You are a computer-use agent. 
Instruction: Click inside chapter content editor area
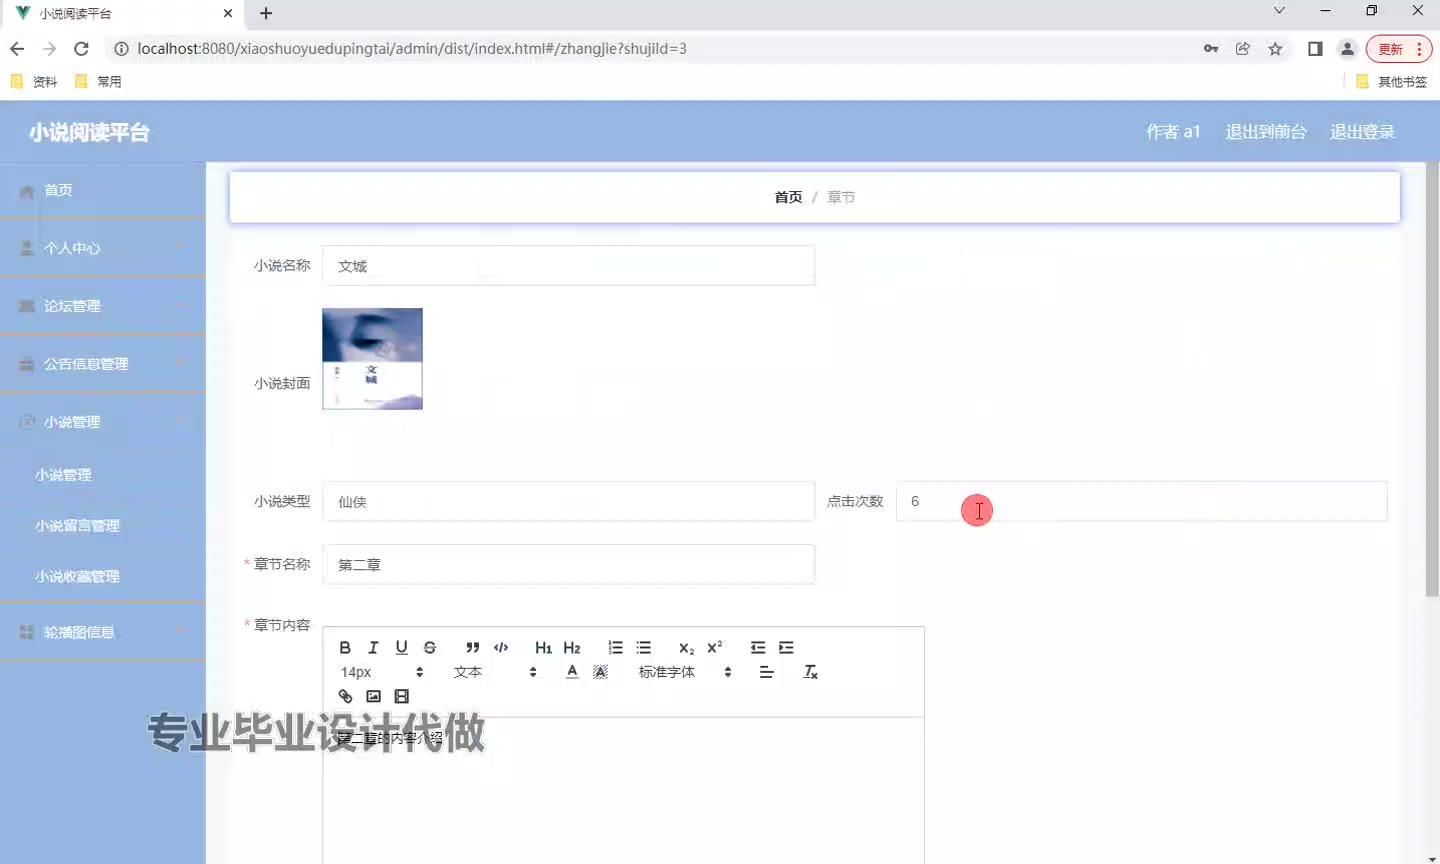point(623,790)
